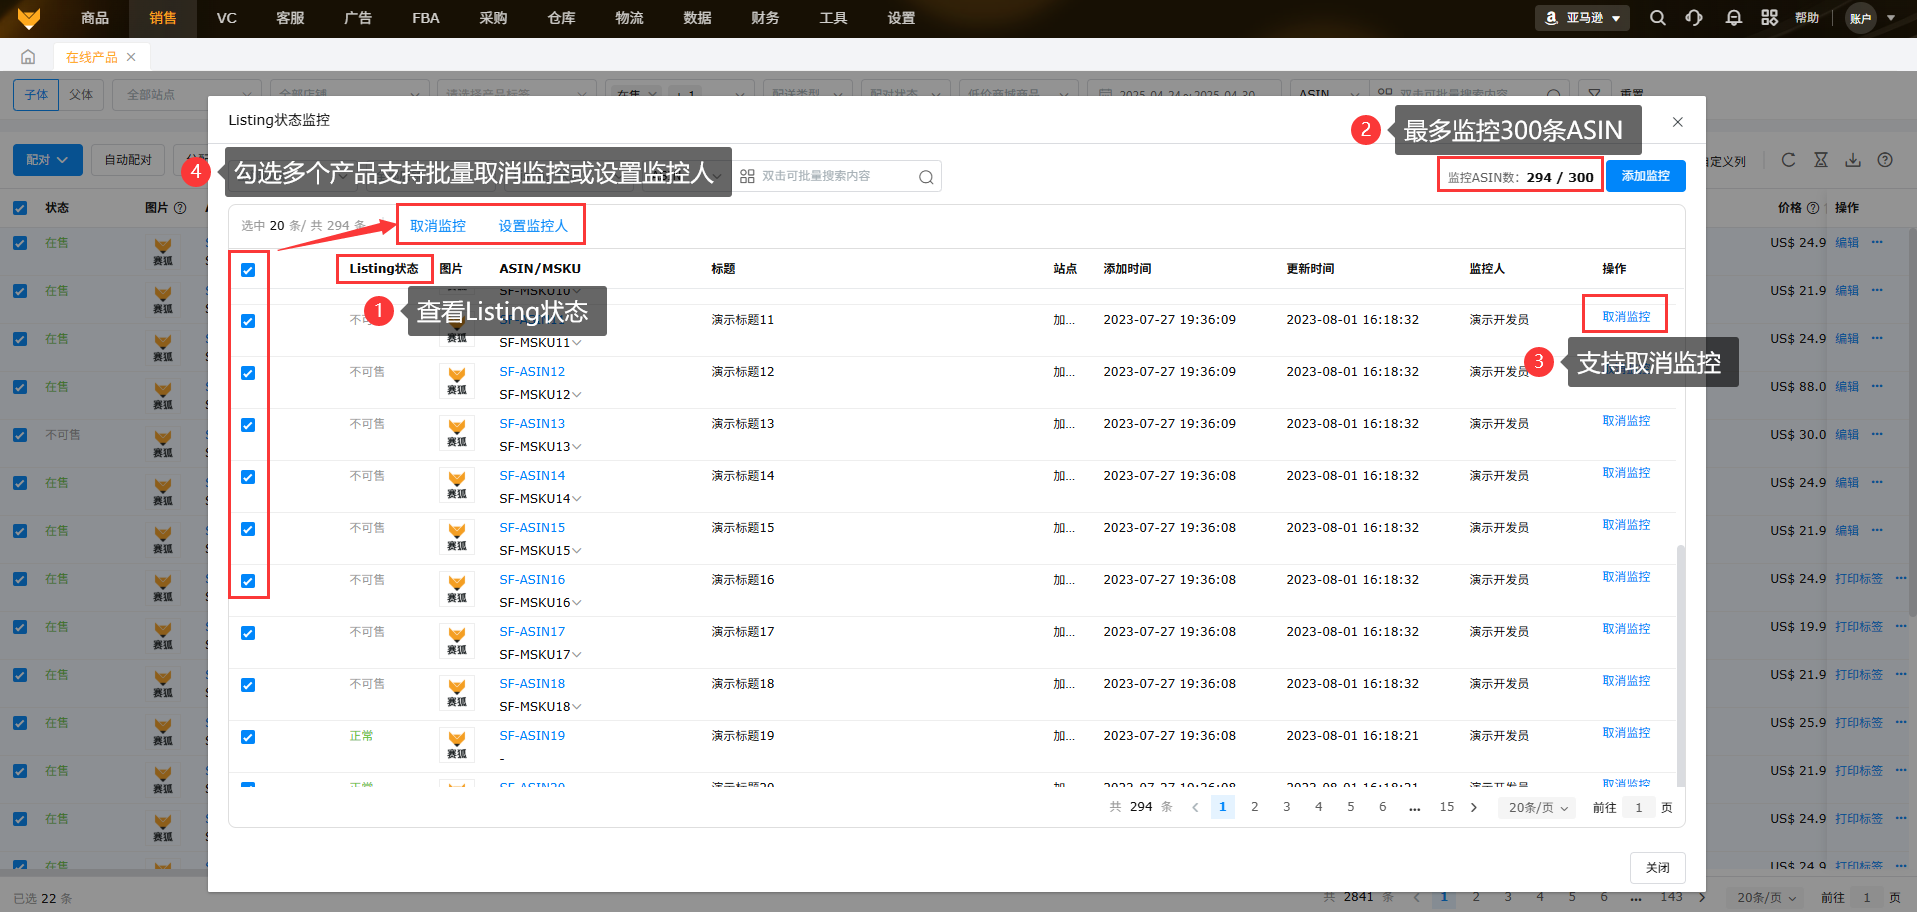Go to next page in dialog pagination
This screenshot has width=1917, height=912.
[1474, 807]
